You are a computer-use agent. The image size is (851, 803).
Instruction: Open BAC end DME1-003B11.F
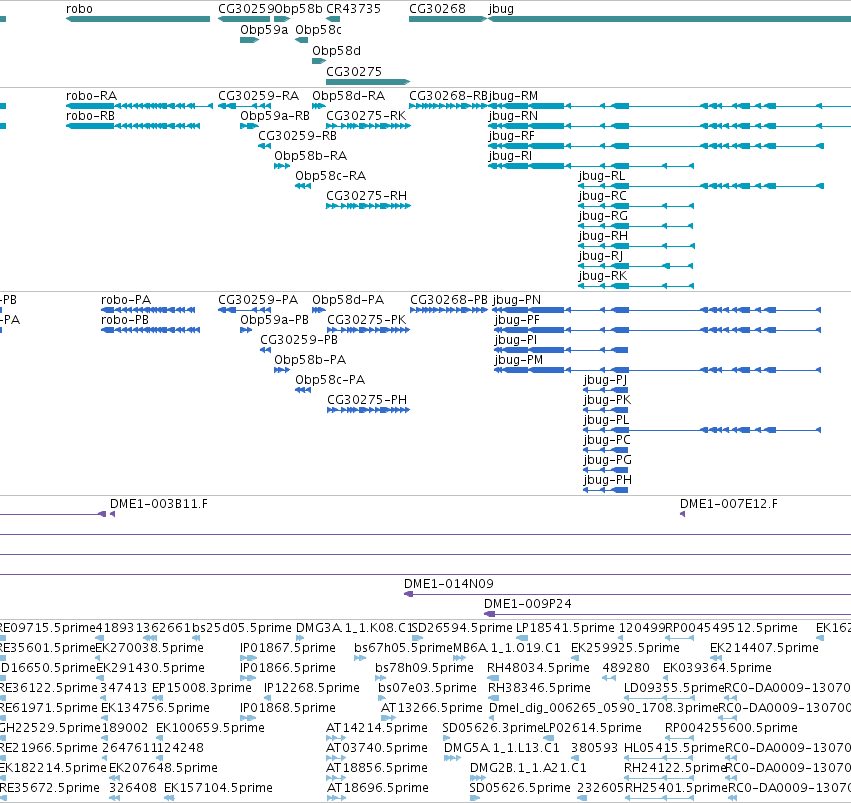point(112,514)
